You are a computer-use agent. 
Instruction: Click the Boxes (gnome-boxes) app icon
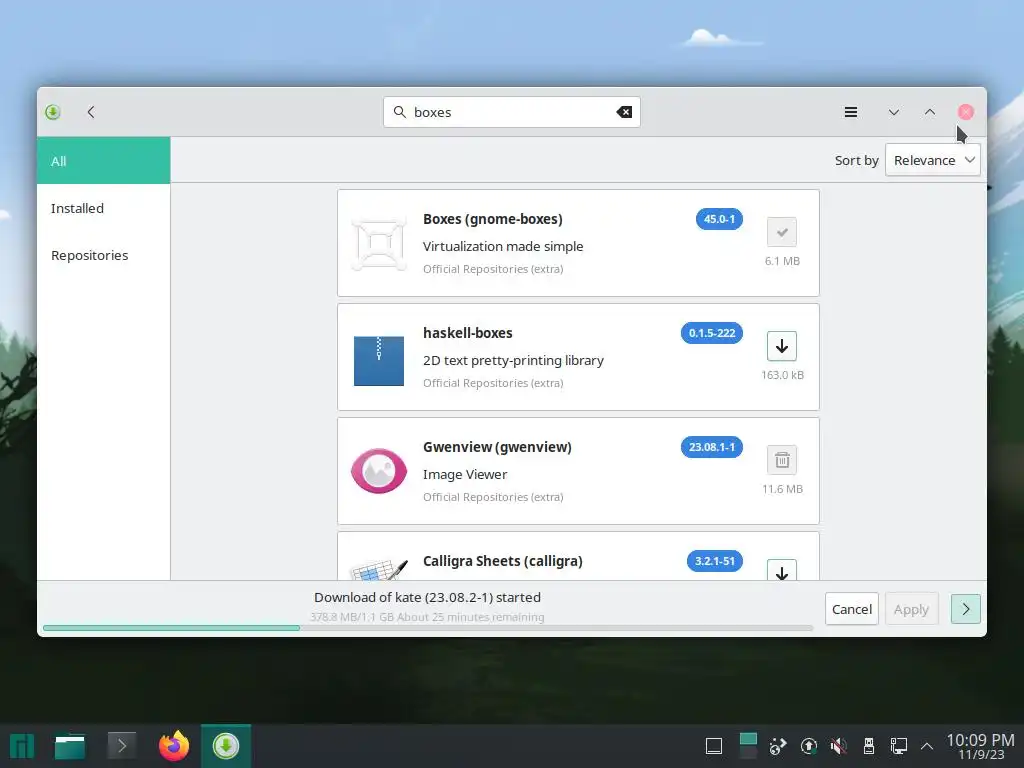coord(379,243)
